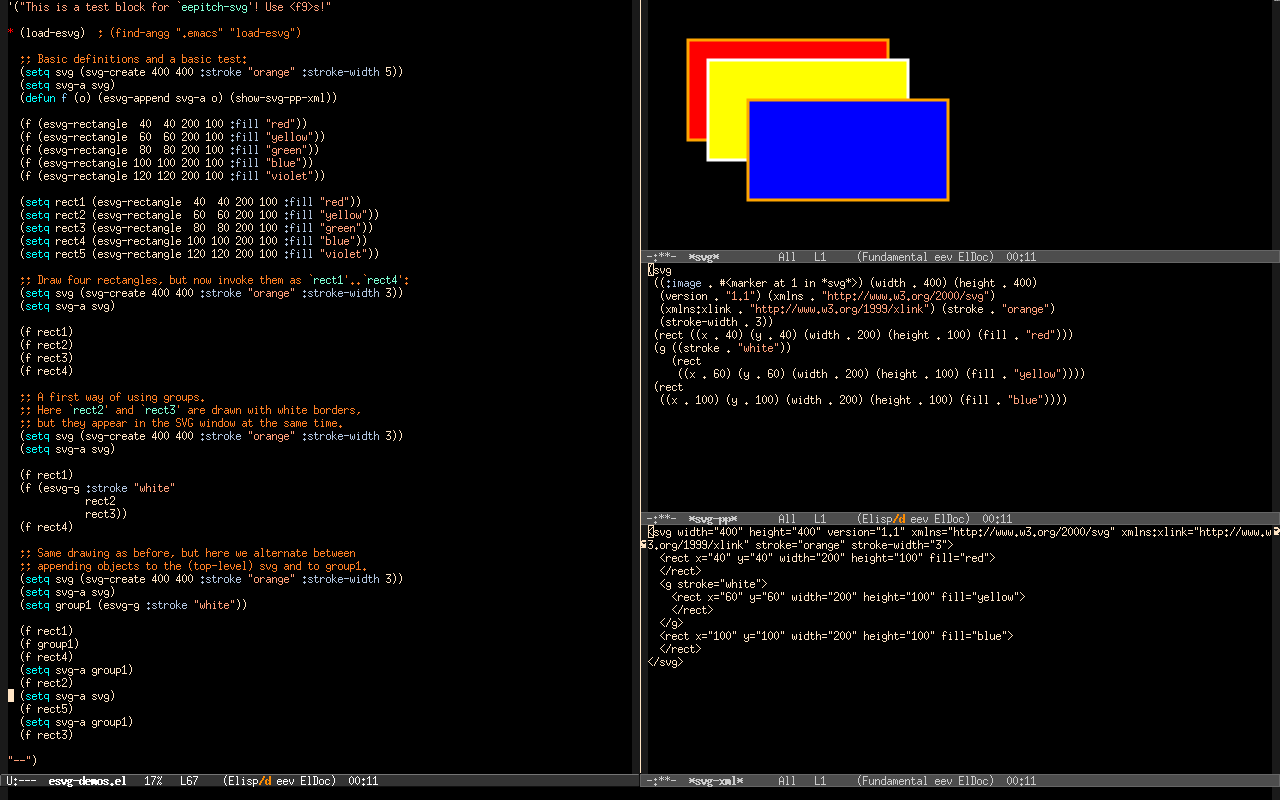Click comment ";; A first way of using groups."

[112, 397]
